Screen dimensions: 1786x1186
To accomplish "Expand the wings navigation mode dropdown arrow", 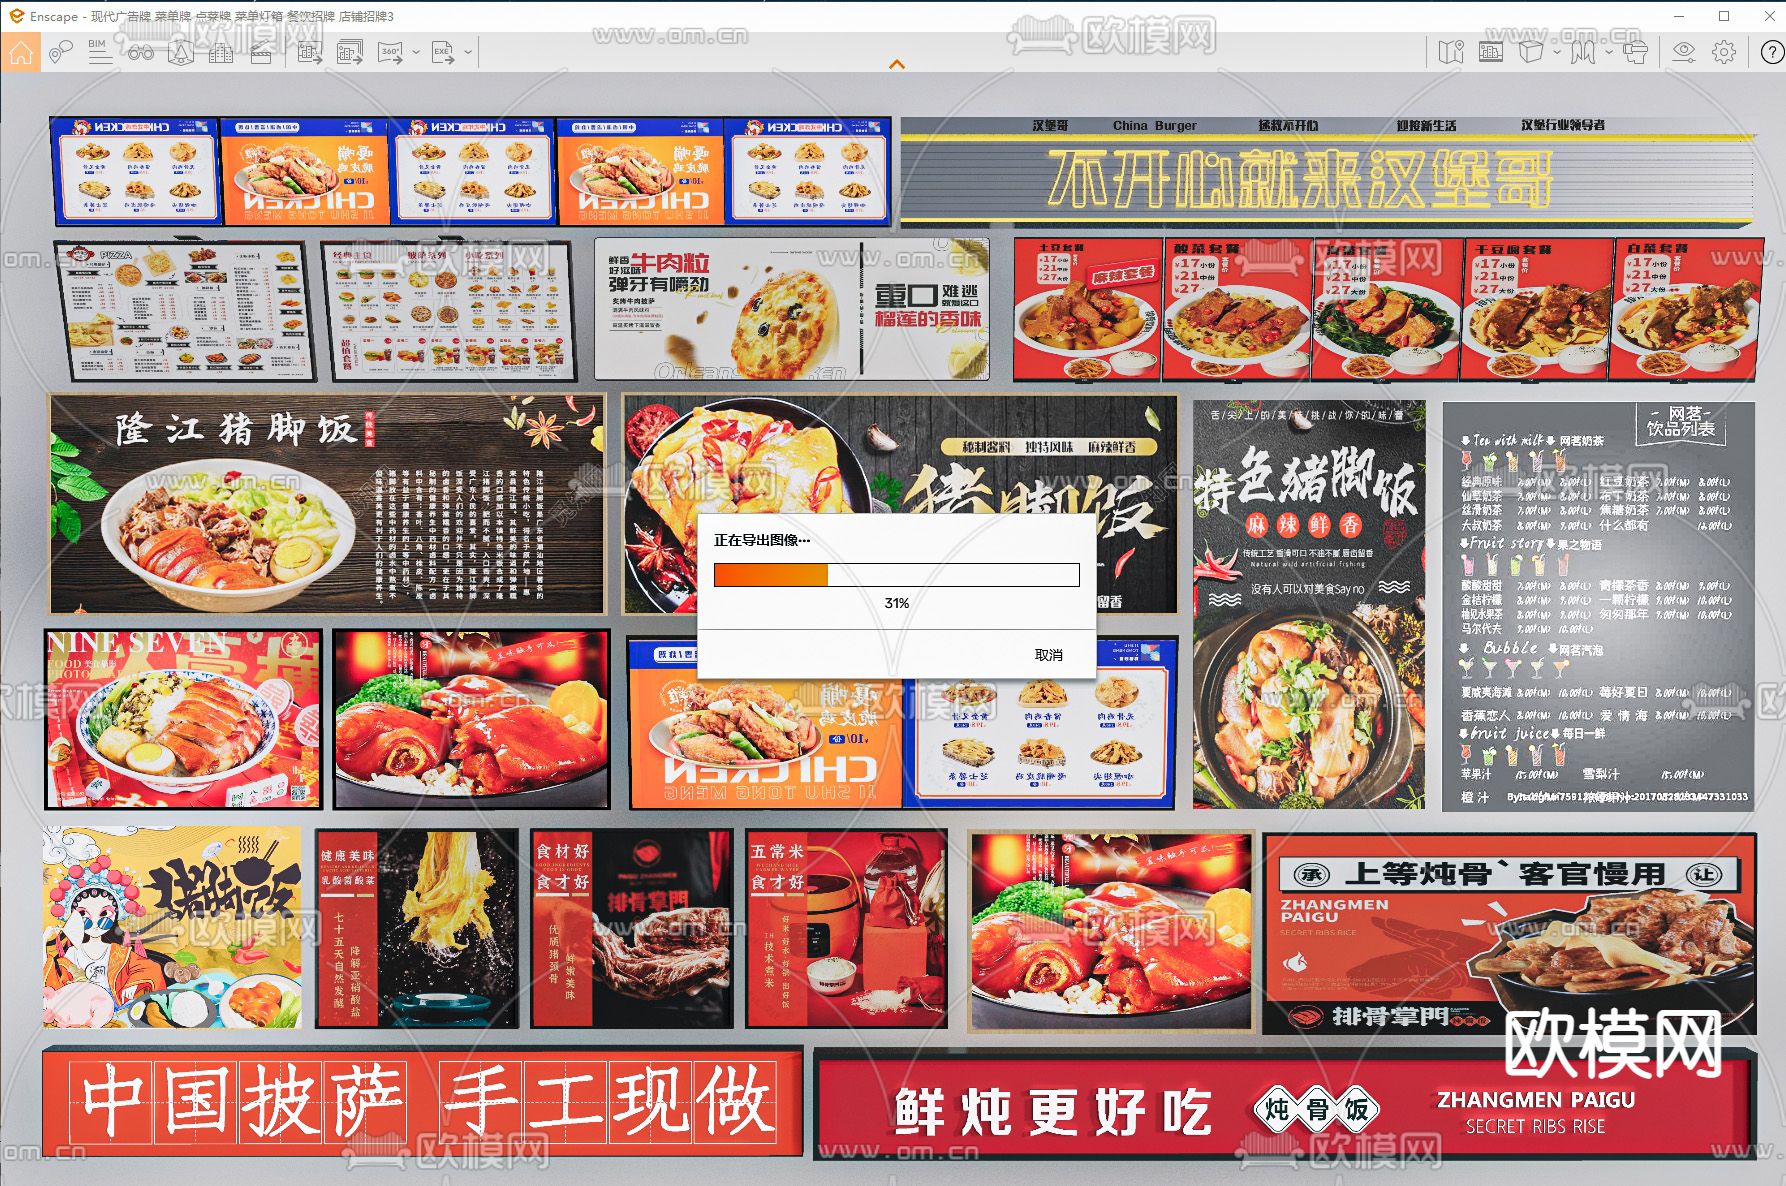I will 1608,52.
